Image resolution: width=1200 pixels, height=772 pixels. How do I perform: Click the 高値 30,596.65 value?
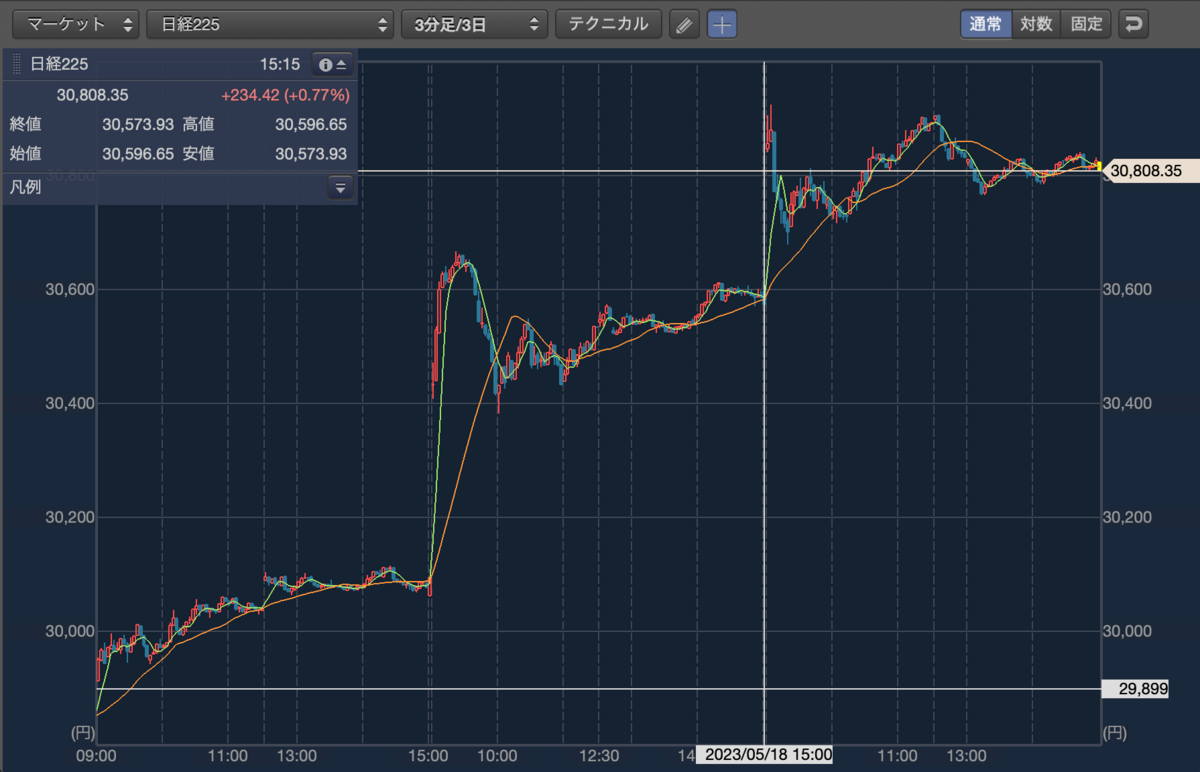pyautogui.click(x=311, y=125)
